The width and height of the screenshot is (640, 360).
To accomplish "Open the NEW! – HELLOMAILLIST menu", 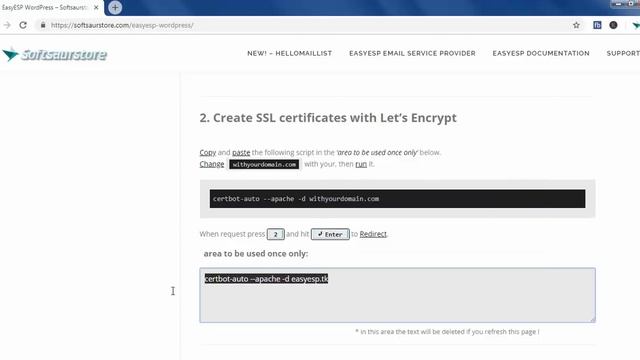I will coord(289,53).
